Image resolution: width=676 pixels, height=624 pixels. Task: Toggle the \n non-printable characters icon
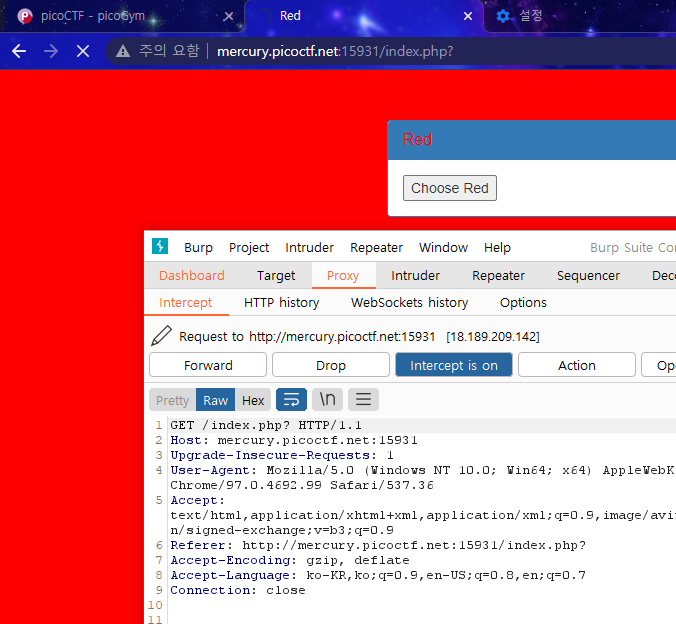click(x=327, y=400)
